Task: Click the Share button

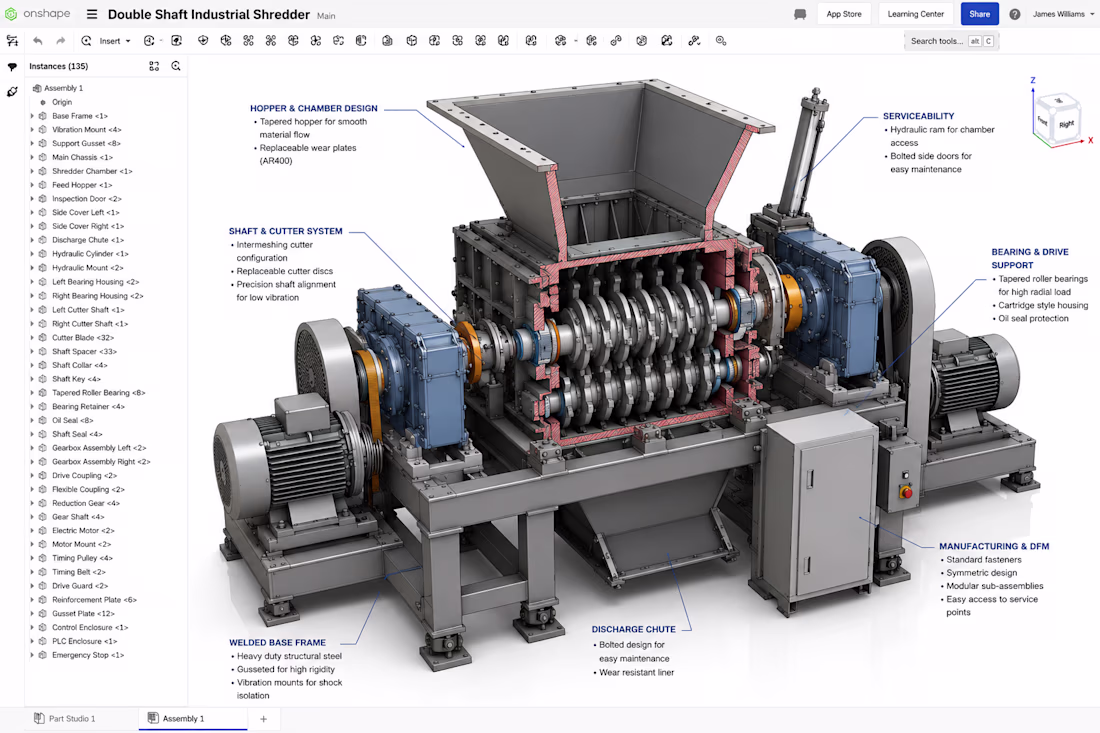Action: (x=979, y=14)
